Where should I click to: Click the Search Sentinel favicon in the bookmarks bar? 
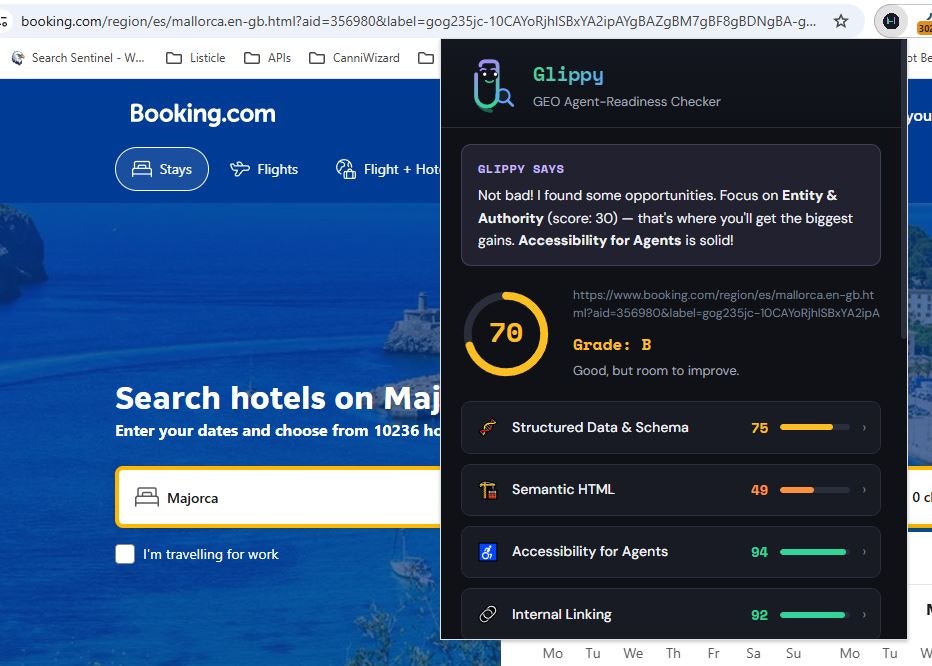click(17, 58)
